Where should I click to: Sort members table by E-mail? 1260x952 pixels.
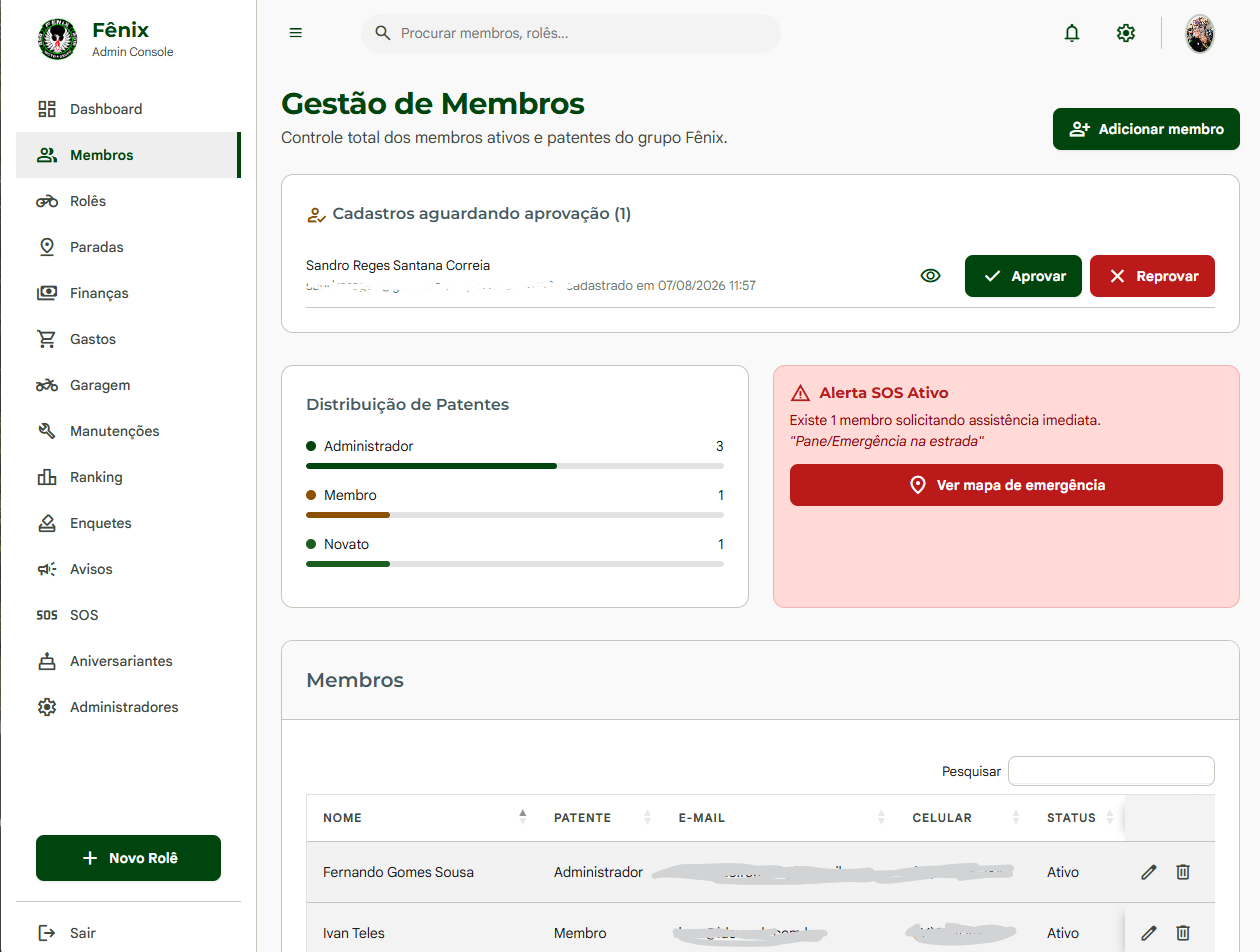(x=779, y=818)
